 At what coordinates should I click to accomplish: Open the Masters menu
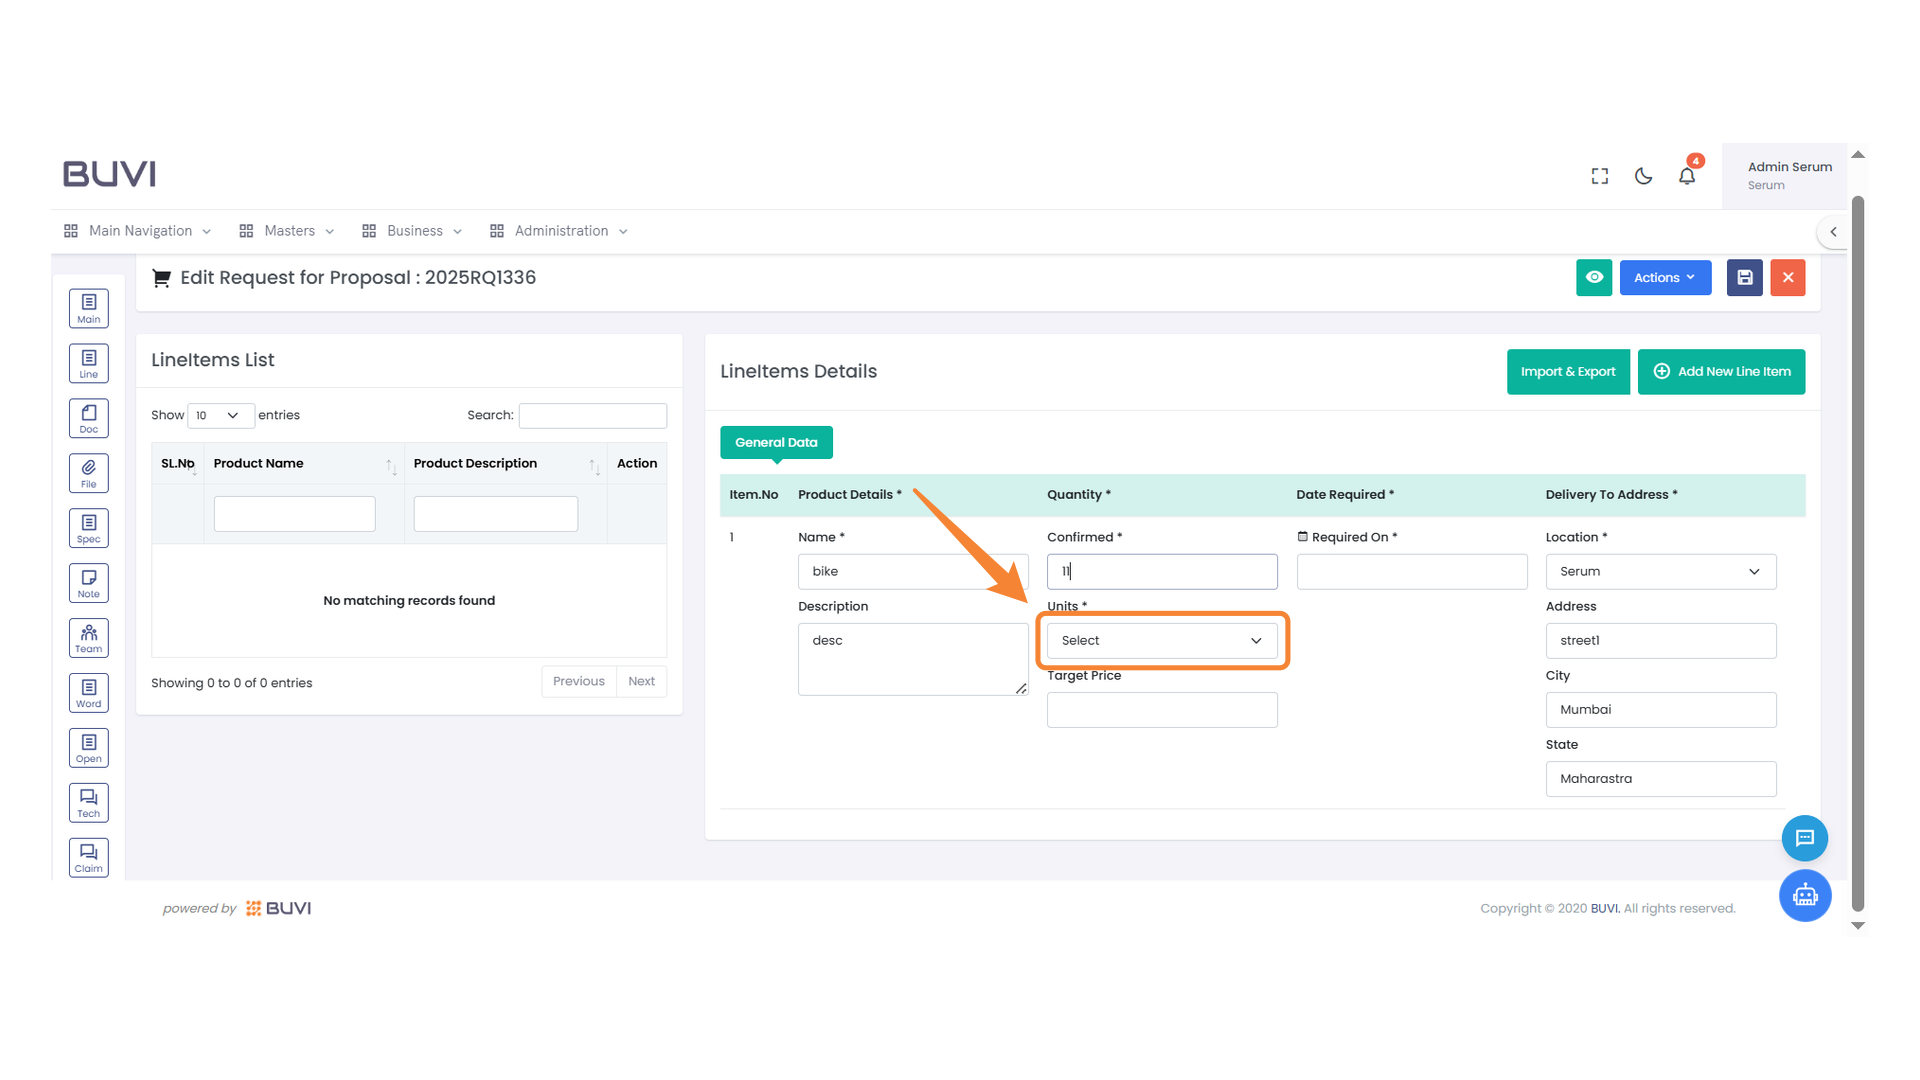(x=288, y=231)
